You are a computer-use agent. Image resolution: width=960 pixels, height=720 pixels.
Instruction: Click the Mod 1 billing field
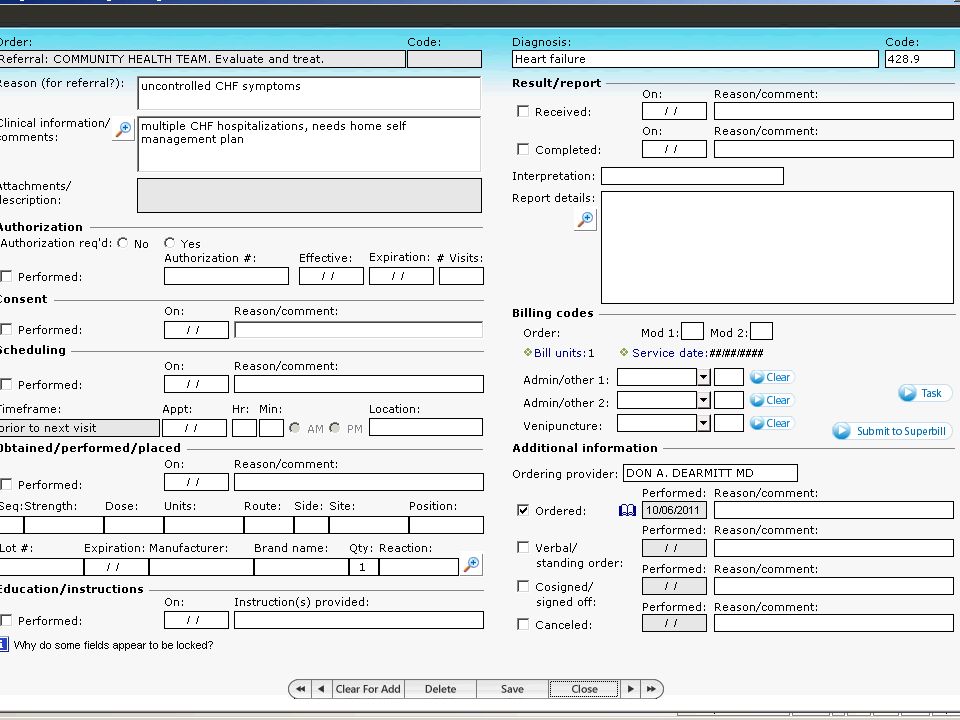pos(692,331)
